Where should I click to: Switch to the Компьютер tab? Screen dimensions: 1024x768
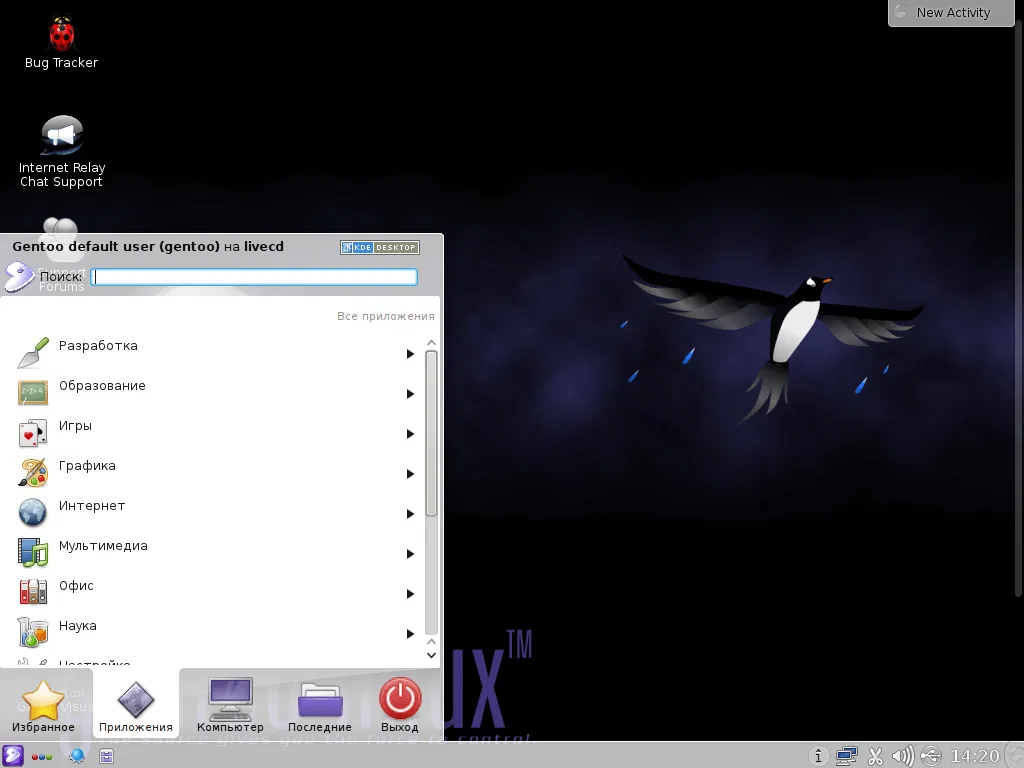click(230, 705)
